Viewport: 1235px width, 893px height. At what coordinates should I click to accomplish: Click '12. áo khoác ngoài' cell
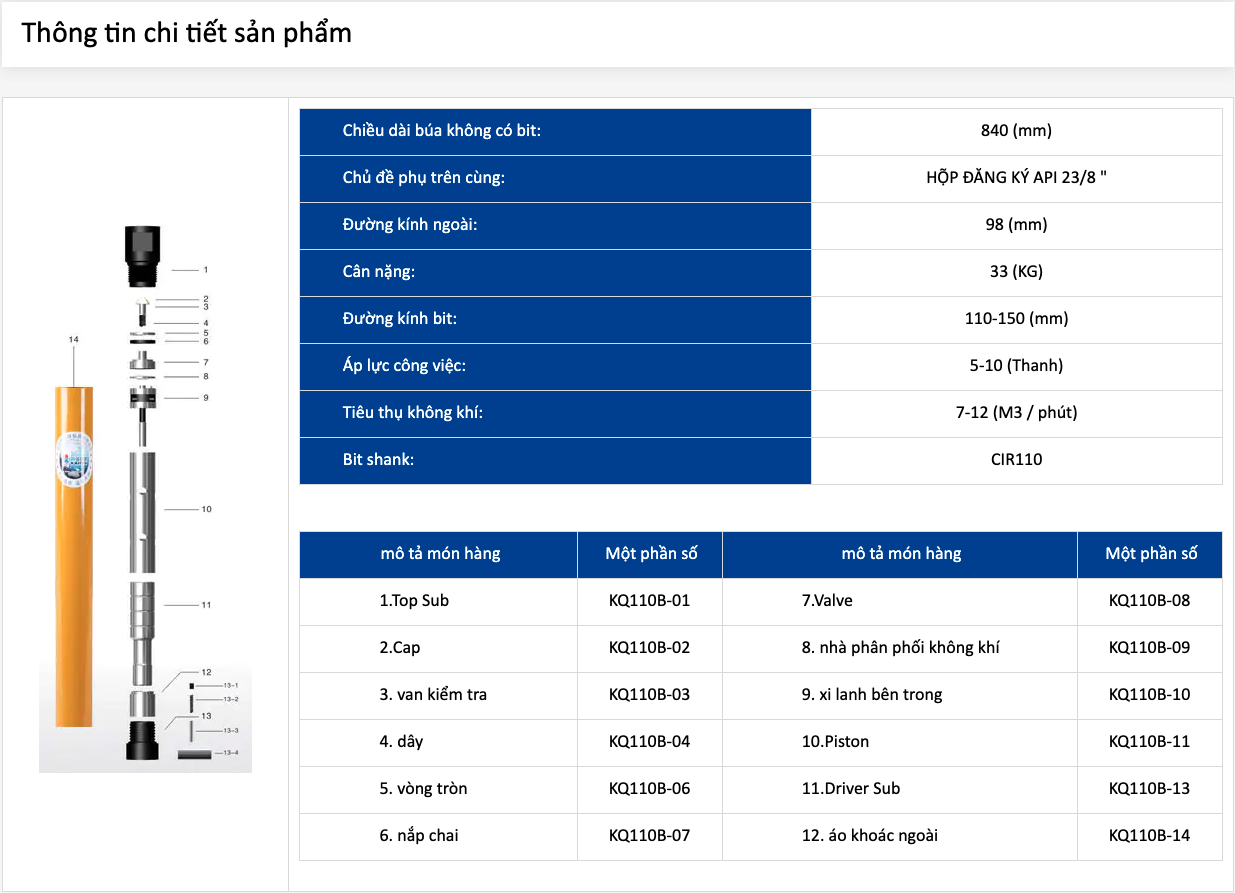(900, 836)
